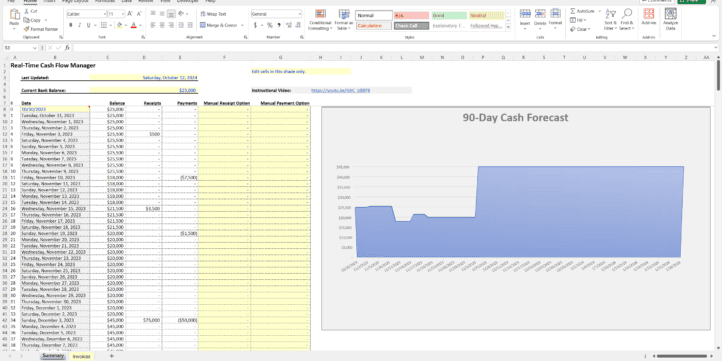Open Add-ins
Screen dimensions: 722x361
[649, 17]
